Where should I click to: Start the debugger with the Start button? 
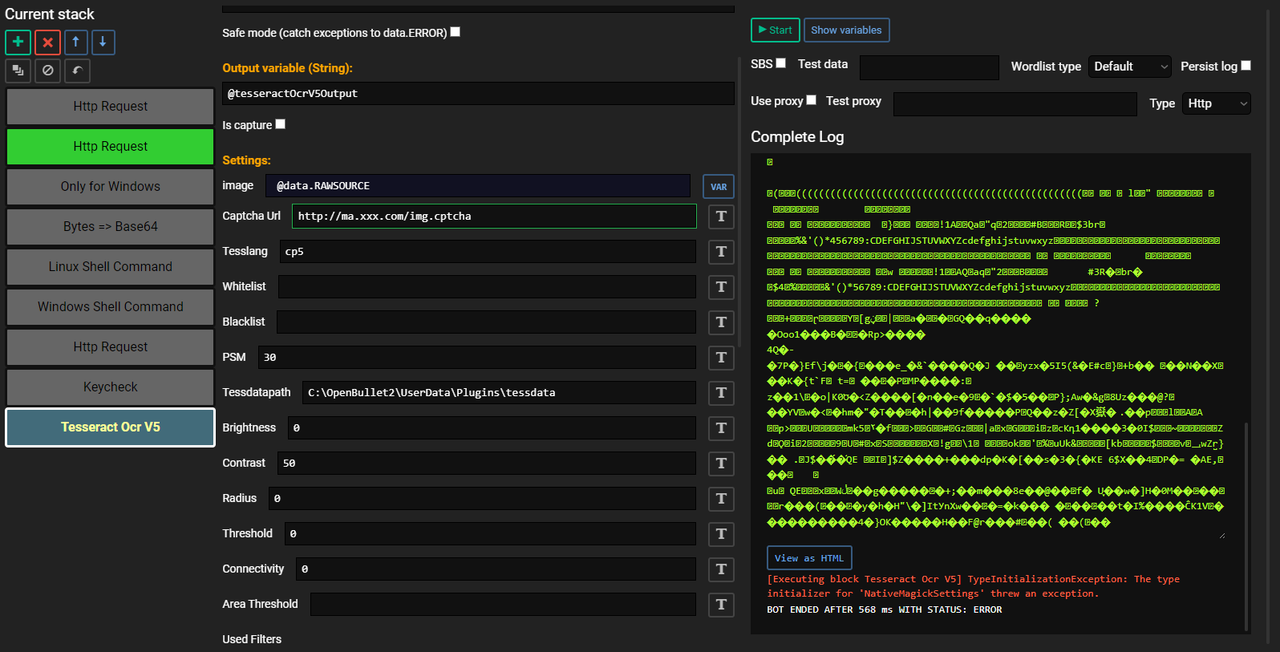coord(774,30)
